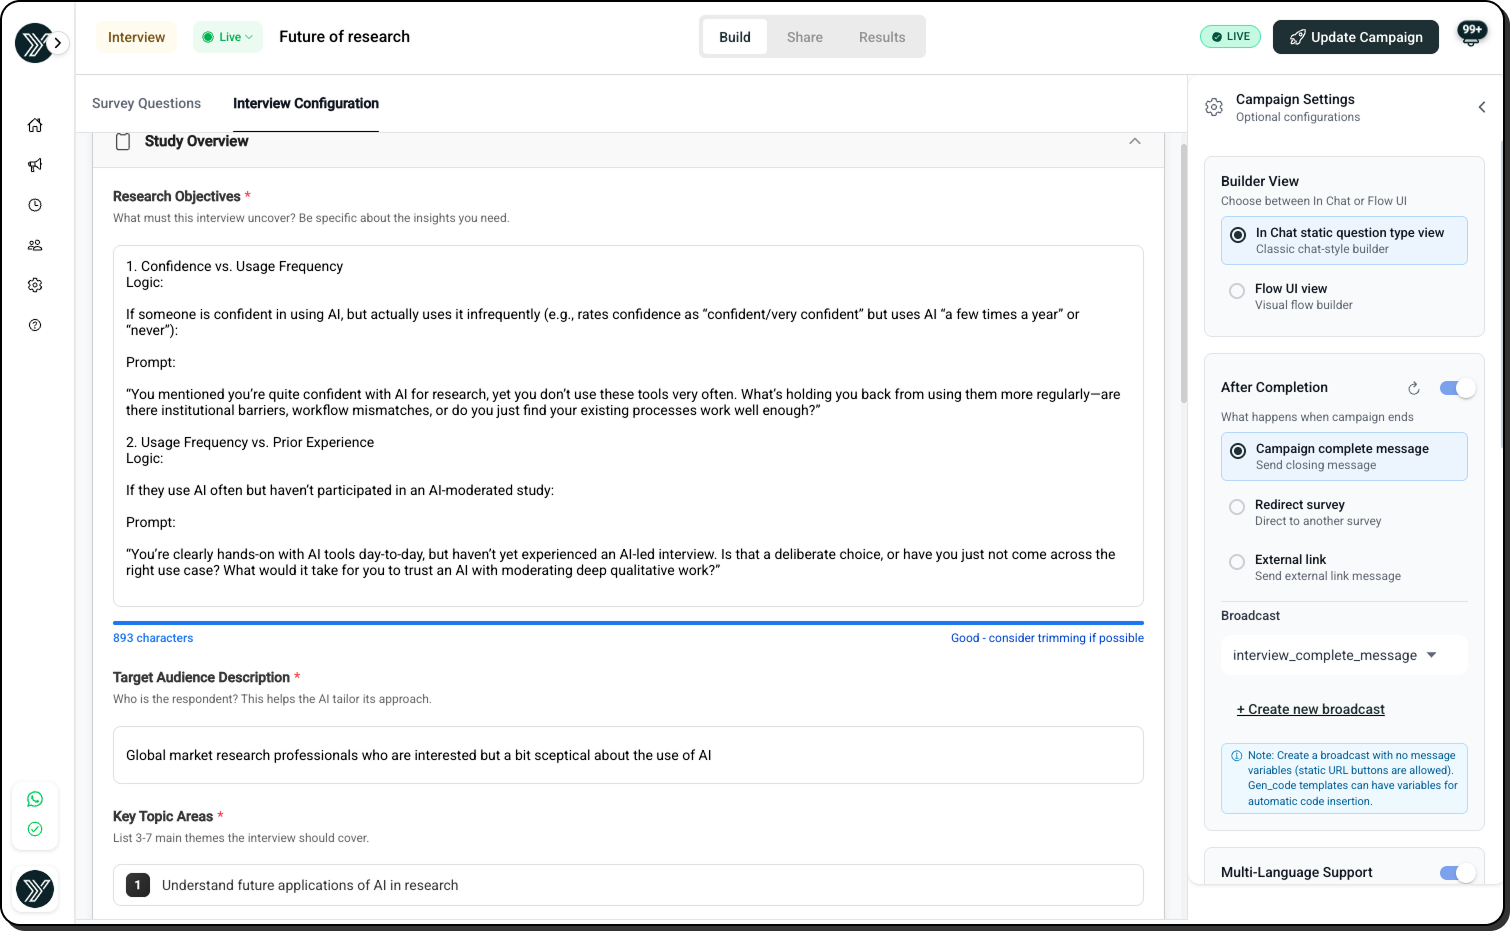Switch to the Survey Questions tab
Screen dimensions: 1510x931
click(146, 103)
